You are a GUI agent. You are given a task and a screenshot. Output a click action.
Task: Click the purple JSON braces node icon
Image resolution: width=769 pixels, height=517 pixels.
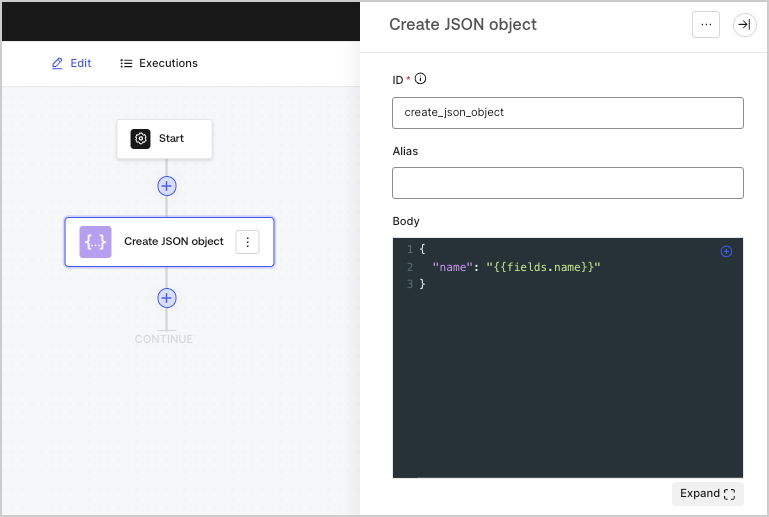pos(95,242)
